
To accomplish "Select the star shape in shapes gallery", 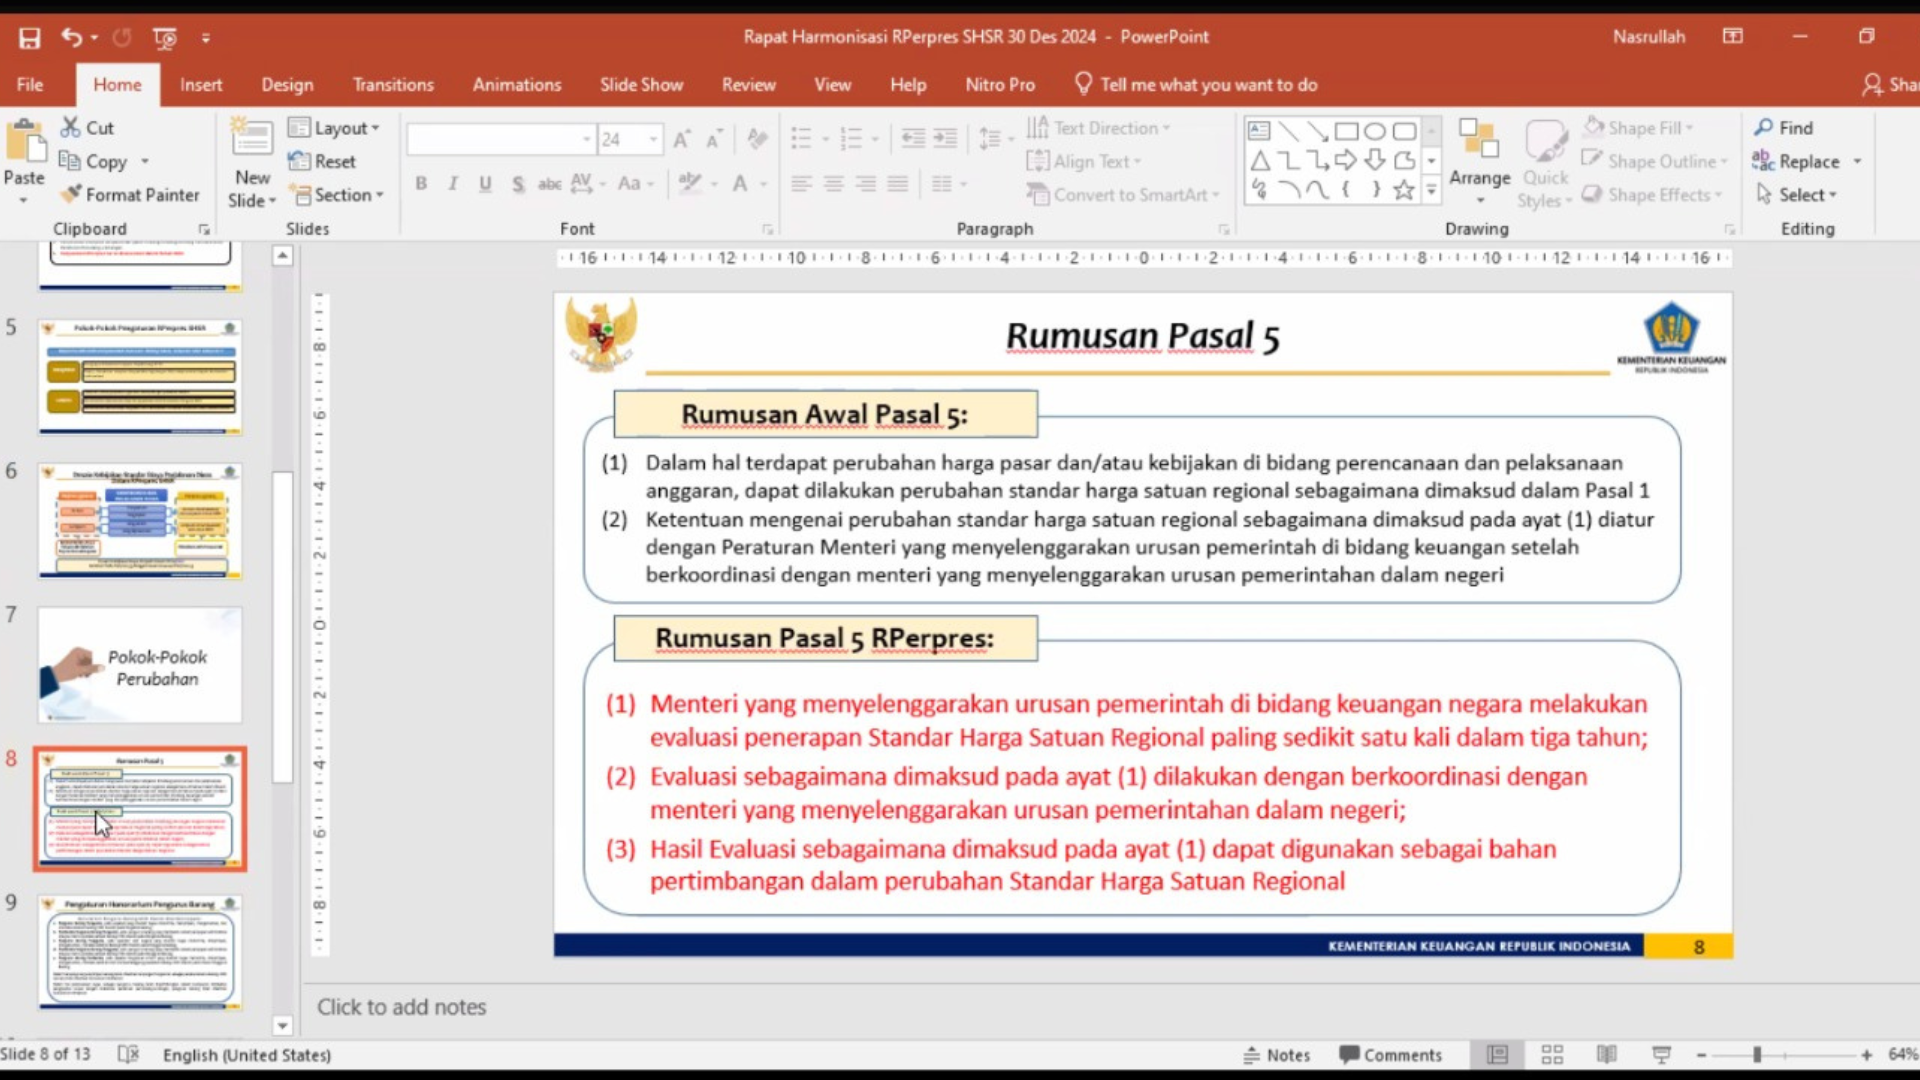I will (1404, 189).
